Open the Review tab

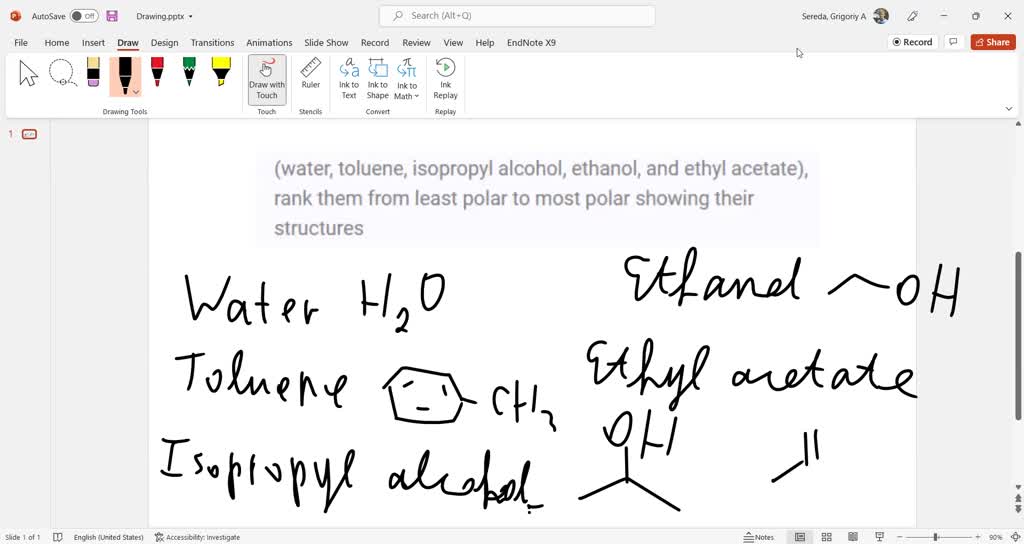[x=416, y=42]
